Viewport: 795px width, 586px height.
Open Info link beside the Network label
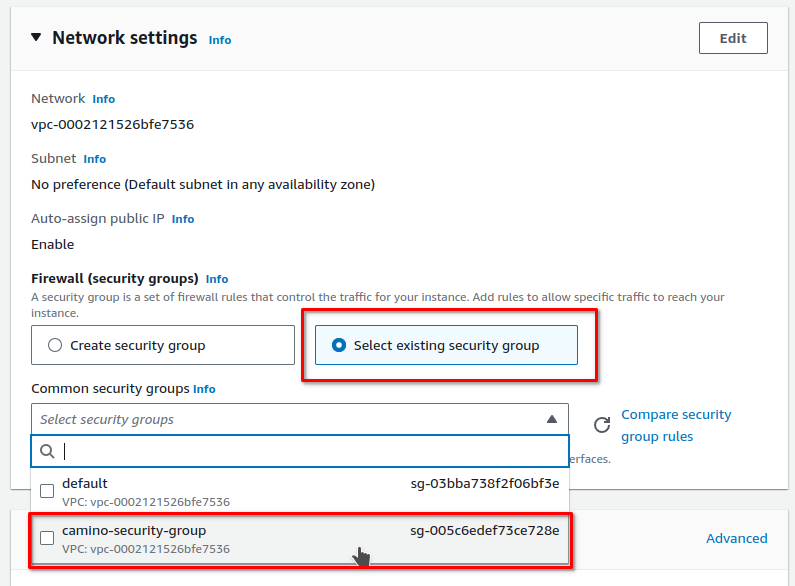[x=103, y=99]
